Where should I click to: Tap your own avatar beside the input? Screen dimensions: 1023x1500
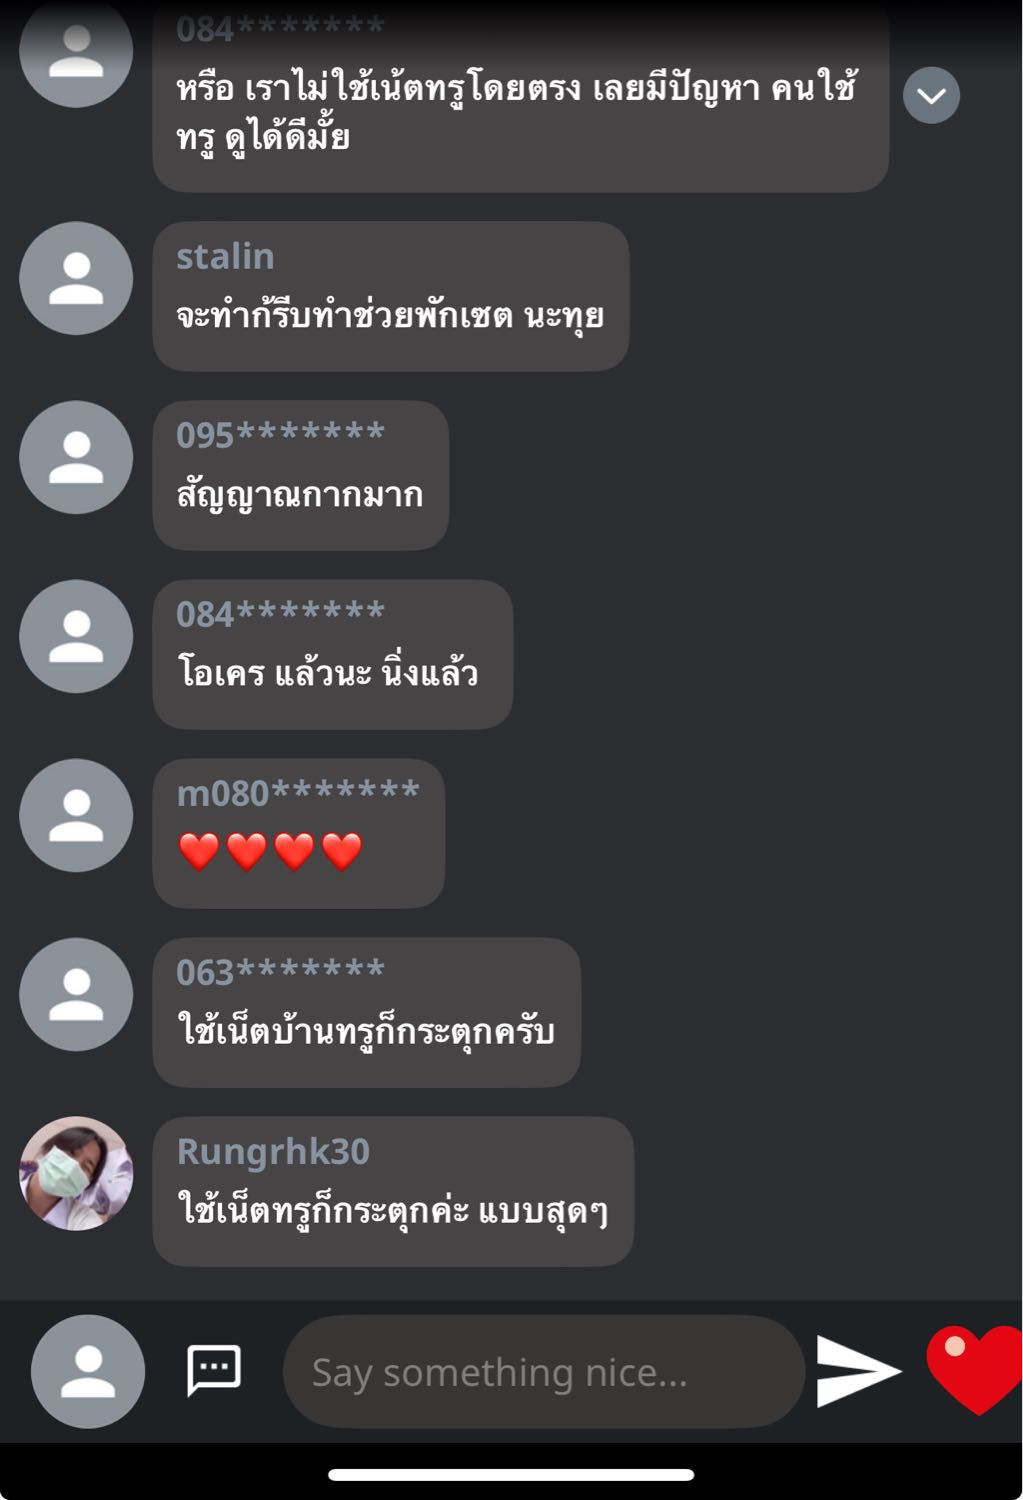[x=88, y=1371]
